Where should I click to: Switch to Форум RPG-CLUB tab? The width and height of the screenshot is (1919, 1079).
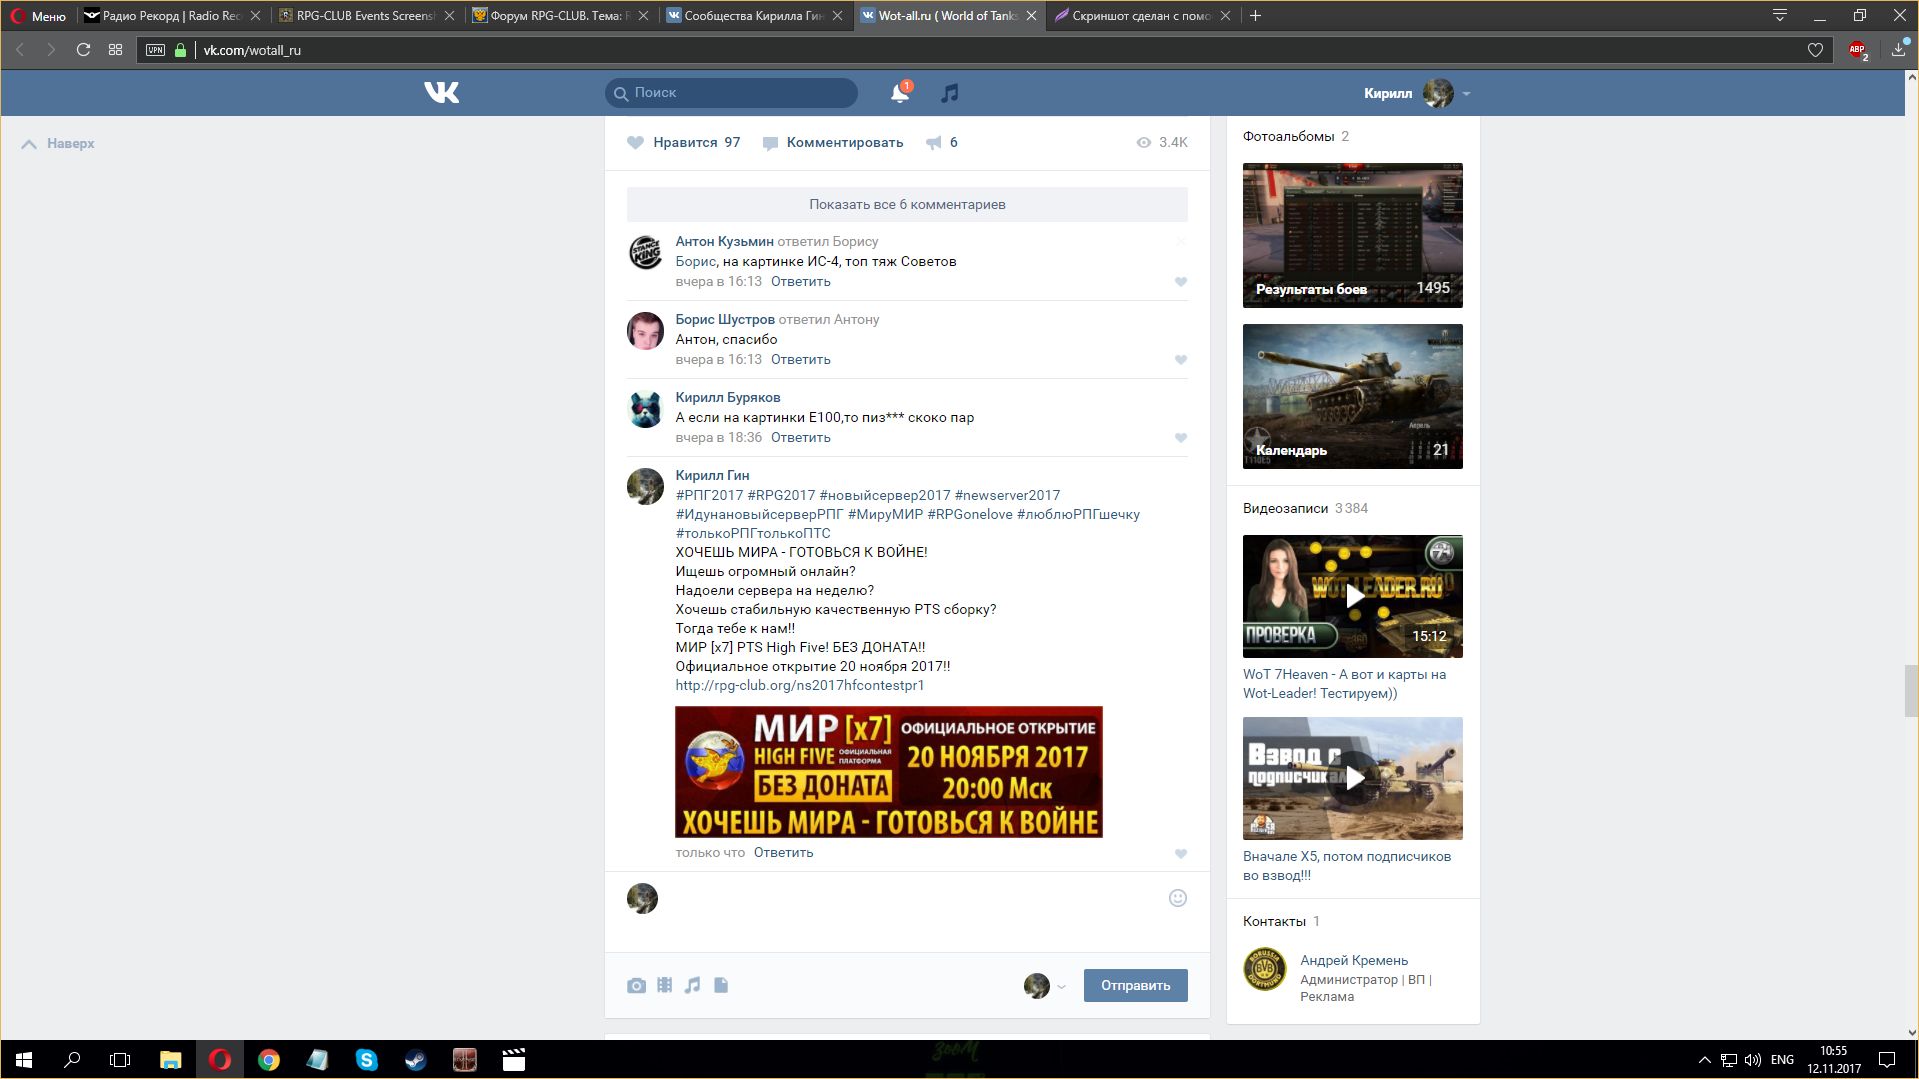point(560,15)
